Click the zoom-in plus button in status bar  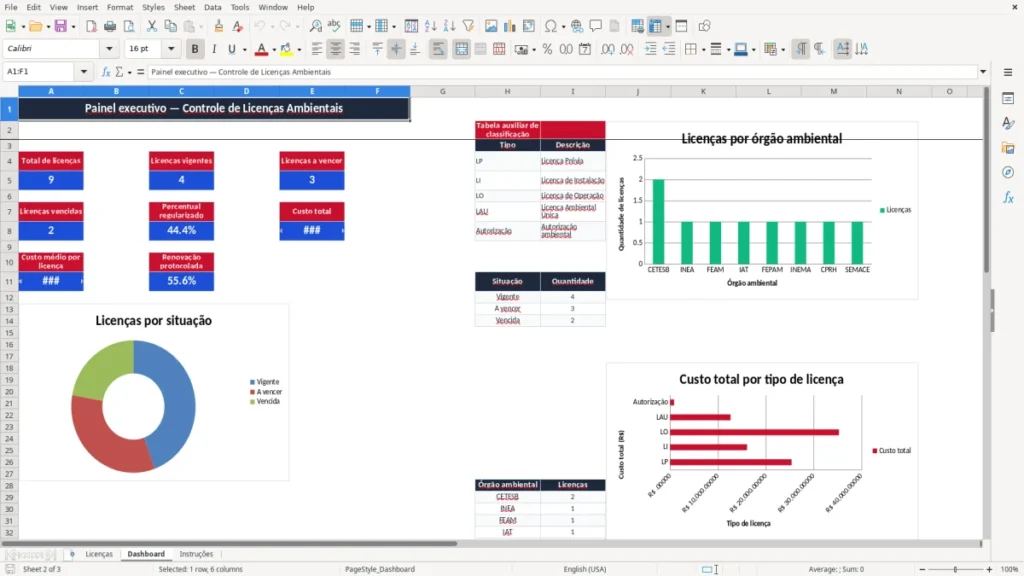coord(989,569)
